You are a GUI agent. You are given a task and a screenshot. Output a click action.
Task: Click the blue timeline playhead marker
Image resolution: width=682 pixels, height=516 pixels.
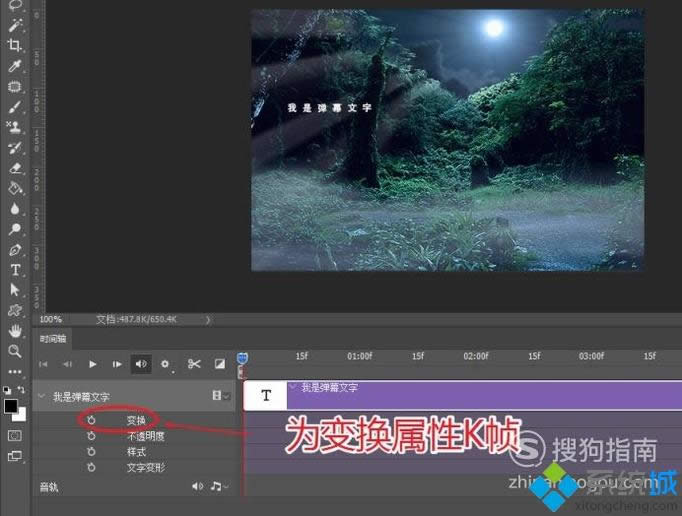[x=242, y=358]
